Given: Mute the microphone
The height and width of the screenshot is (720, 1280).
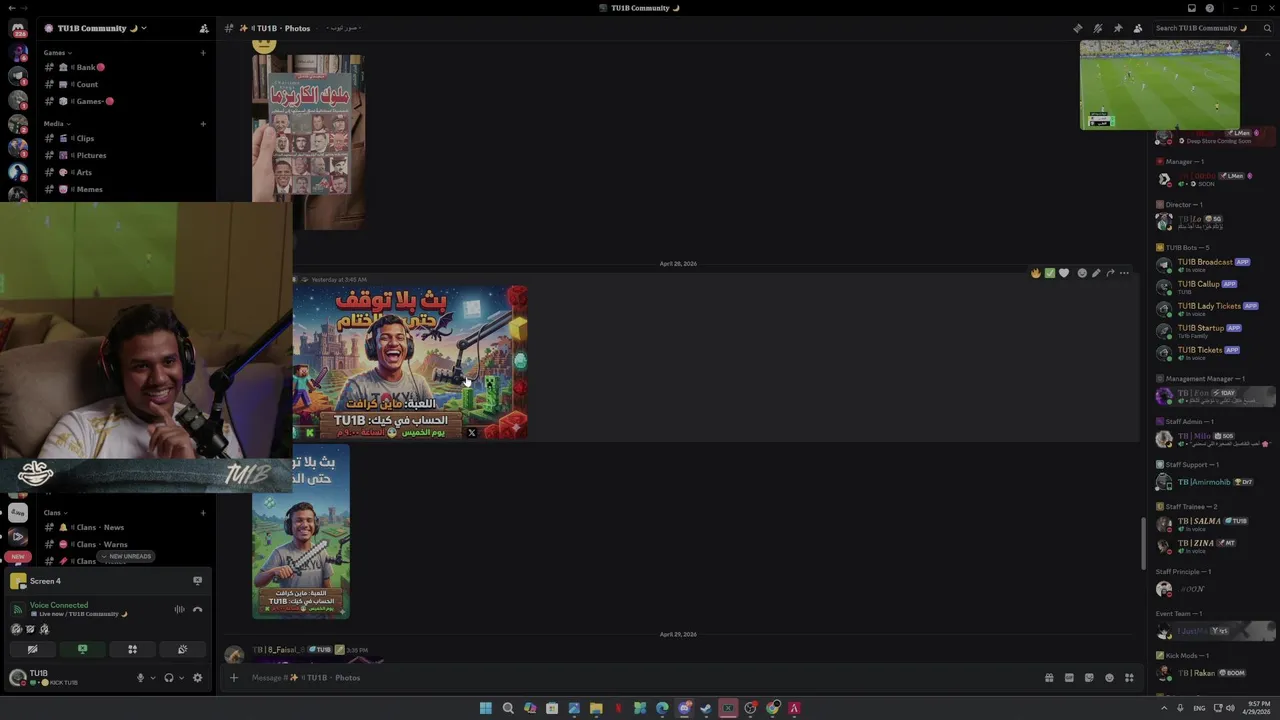Looking at the screenshot, I should point(140,678).
